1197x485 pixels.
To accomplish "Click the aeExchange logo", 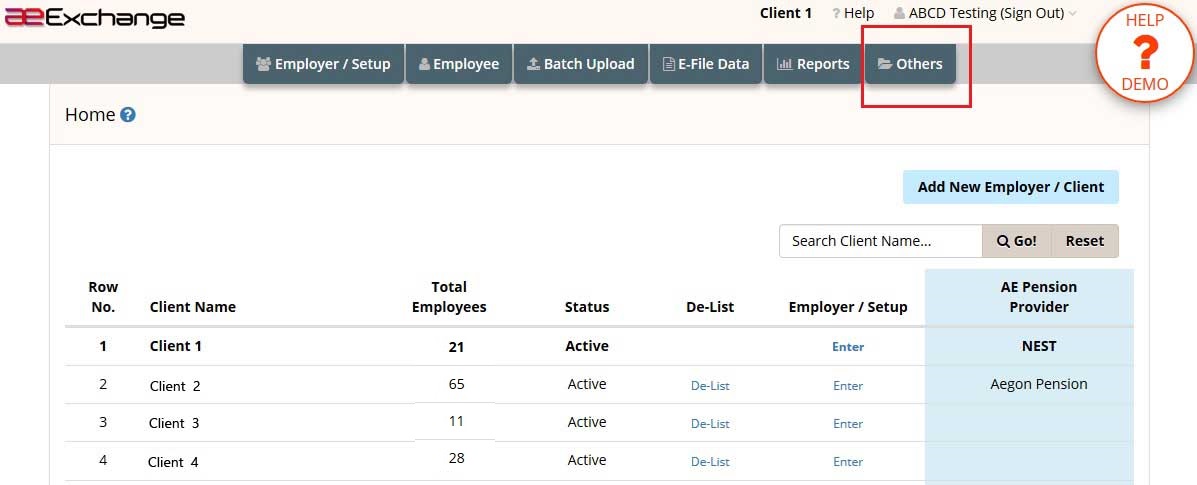I will (95, 18).
